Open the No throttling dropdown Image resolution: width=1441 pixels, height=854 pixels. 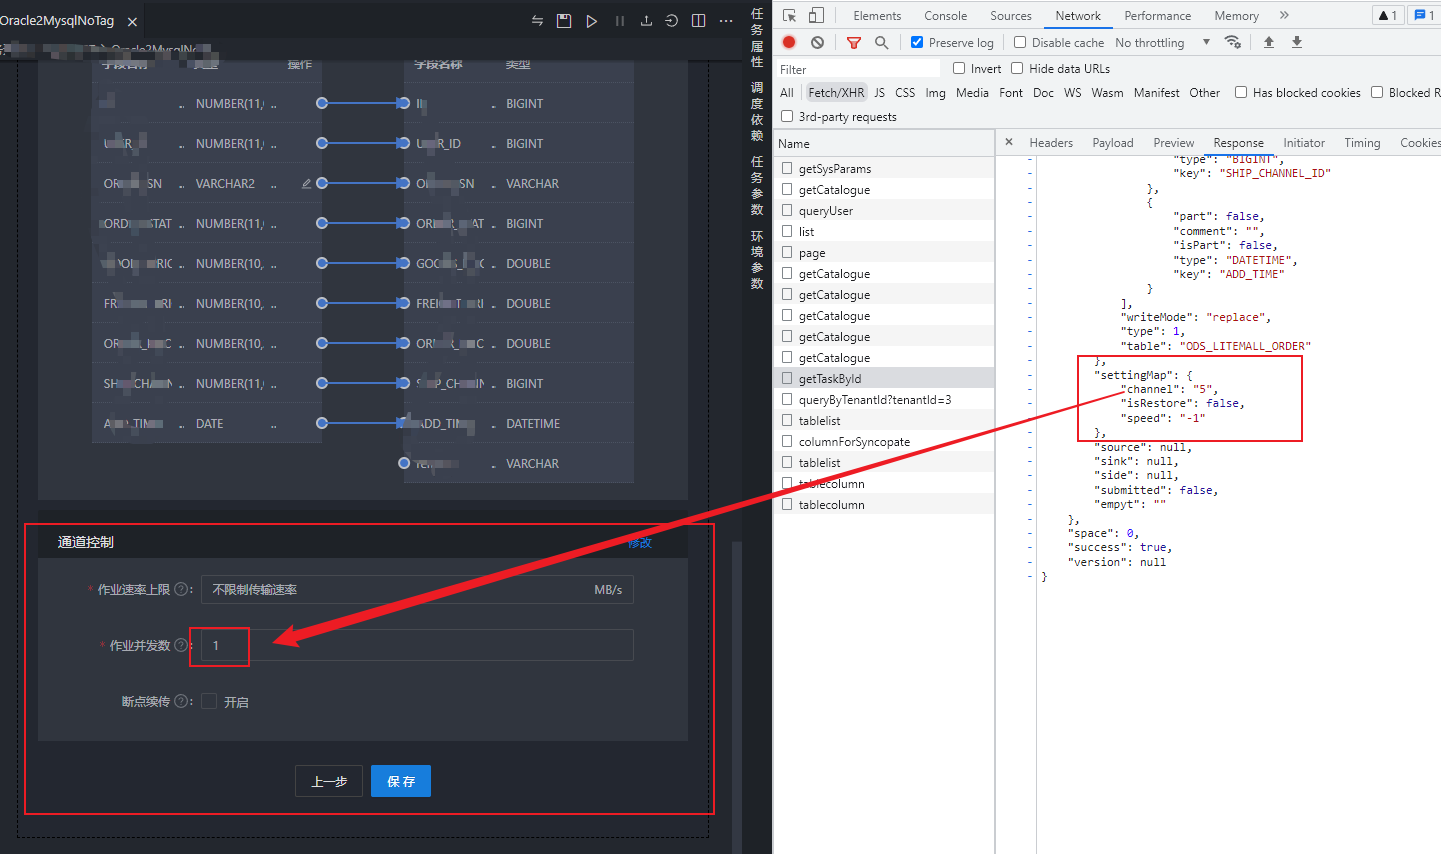click(1163, 42)
